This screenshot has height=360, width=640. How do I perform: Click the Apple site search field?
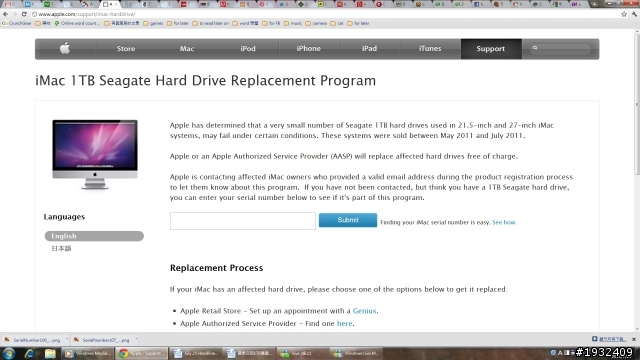560,49
